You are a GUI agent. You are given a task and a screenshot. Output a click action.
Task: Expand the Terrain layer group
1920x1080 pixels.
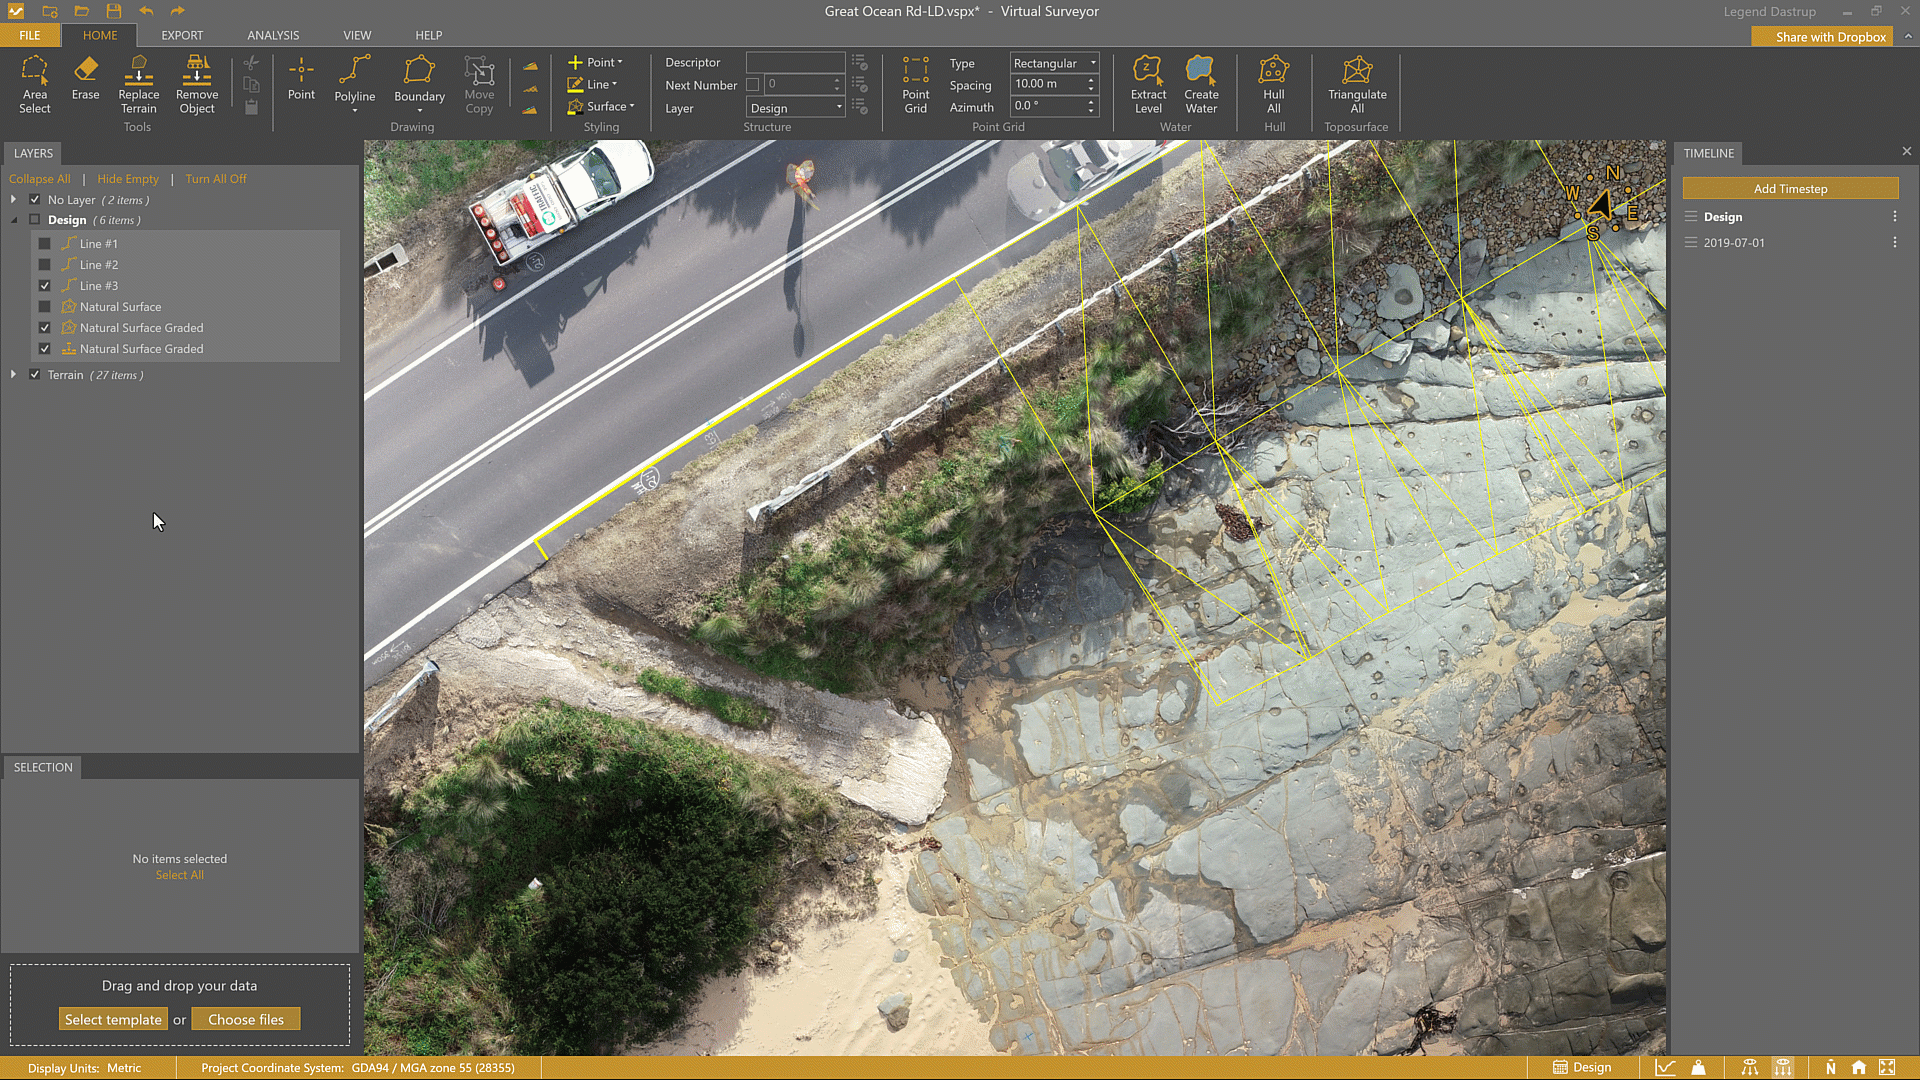pyautogui.click(x=13, y=375)
